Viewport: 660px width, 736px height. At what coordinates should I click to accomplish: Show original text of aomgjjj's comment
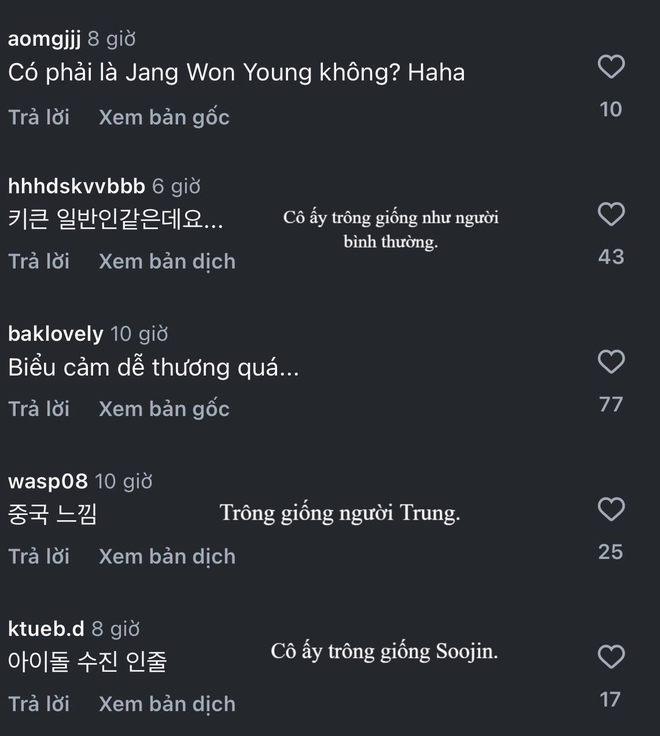click(164, 117)
